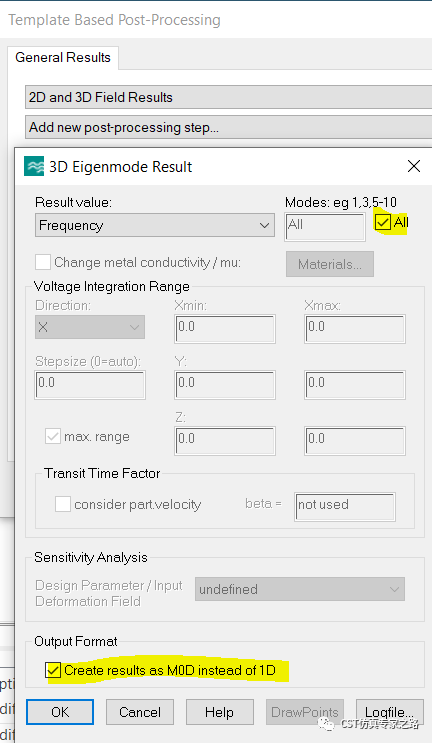Open the Direction X dropdown
This screenshot has width=432, height=743.
(x=90, y=327)
